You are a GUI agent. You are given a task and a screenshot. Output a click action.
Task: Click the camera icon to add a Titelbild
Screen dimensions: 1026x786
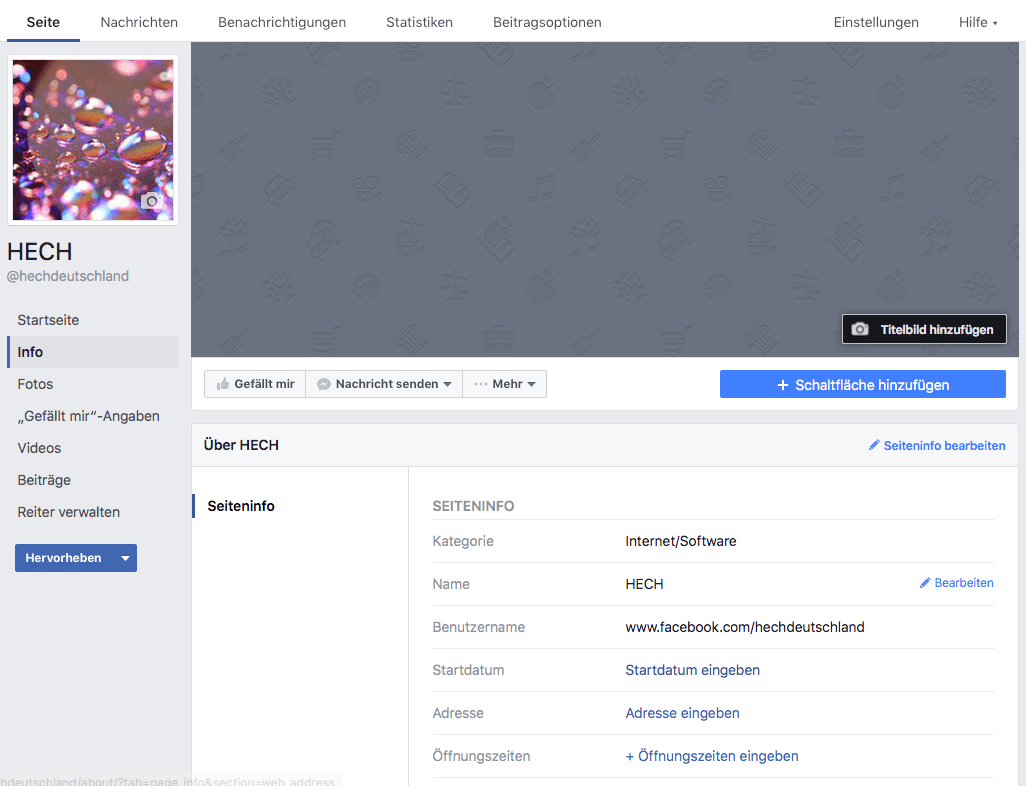(x=861, y=329)
